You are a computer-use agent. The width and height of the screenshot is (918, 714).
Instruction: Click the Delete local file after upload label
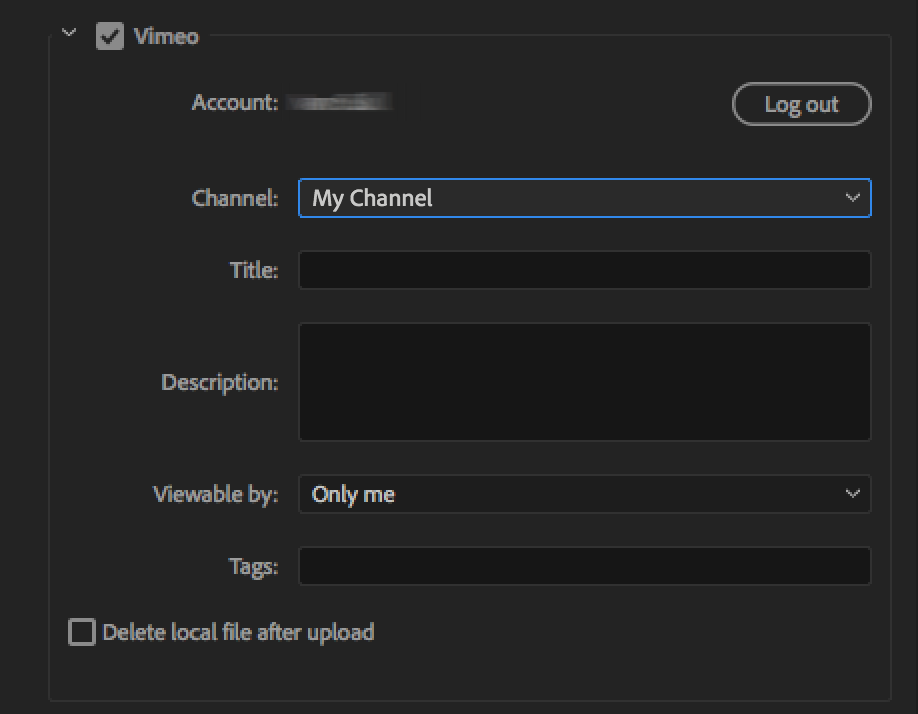pyautogui.click(x=237, y=632)
